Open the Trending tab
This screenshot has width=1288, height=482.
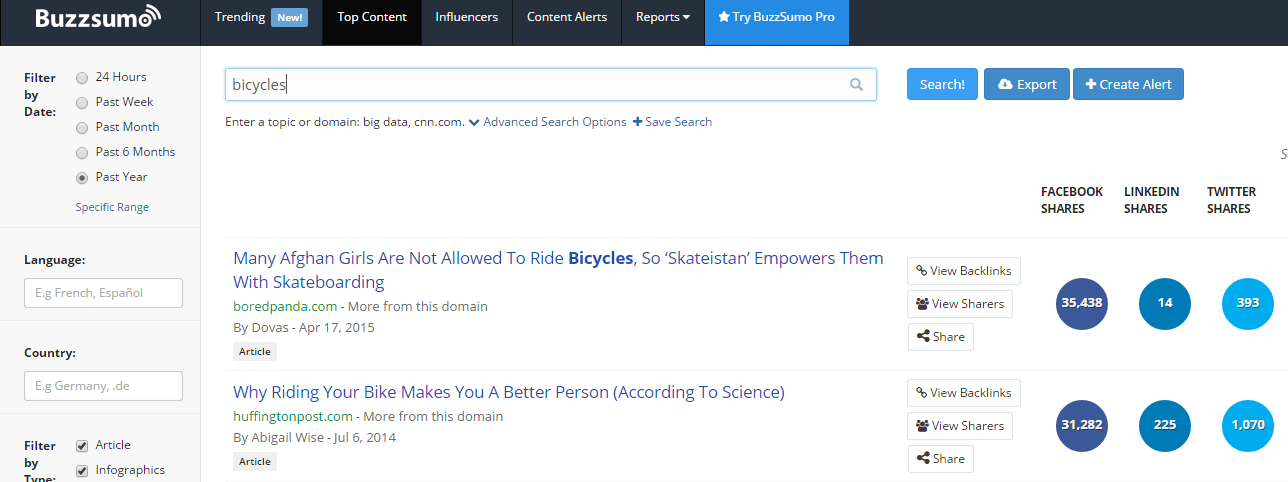point(261,17)
